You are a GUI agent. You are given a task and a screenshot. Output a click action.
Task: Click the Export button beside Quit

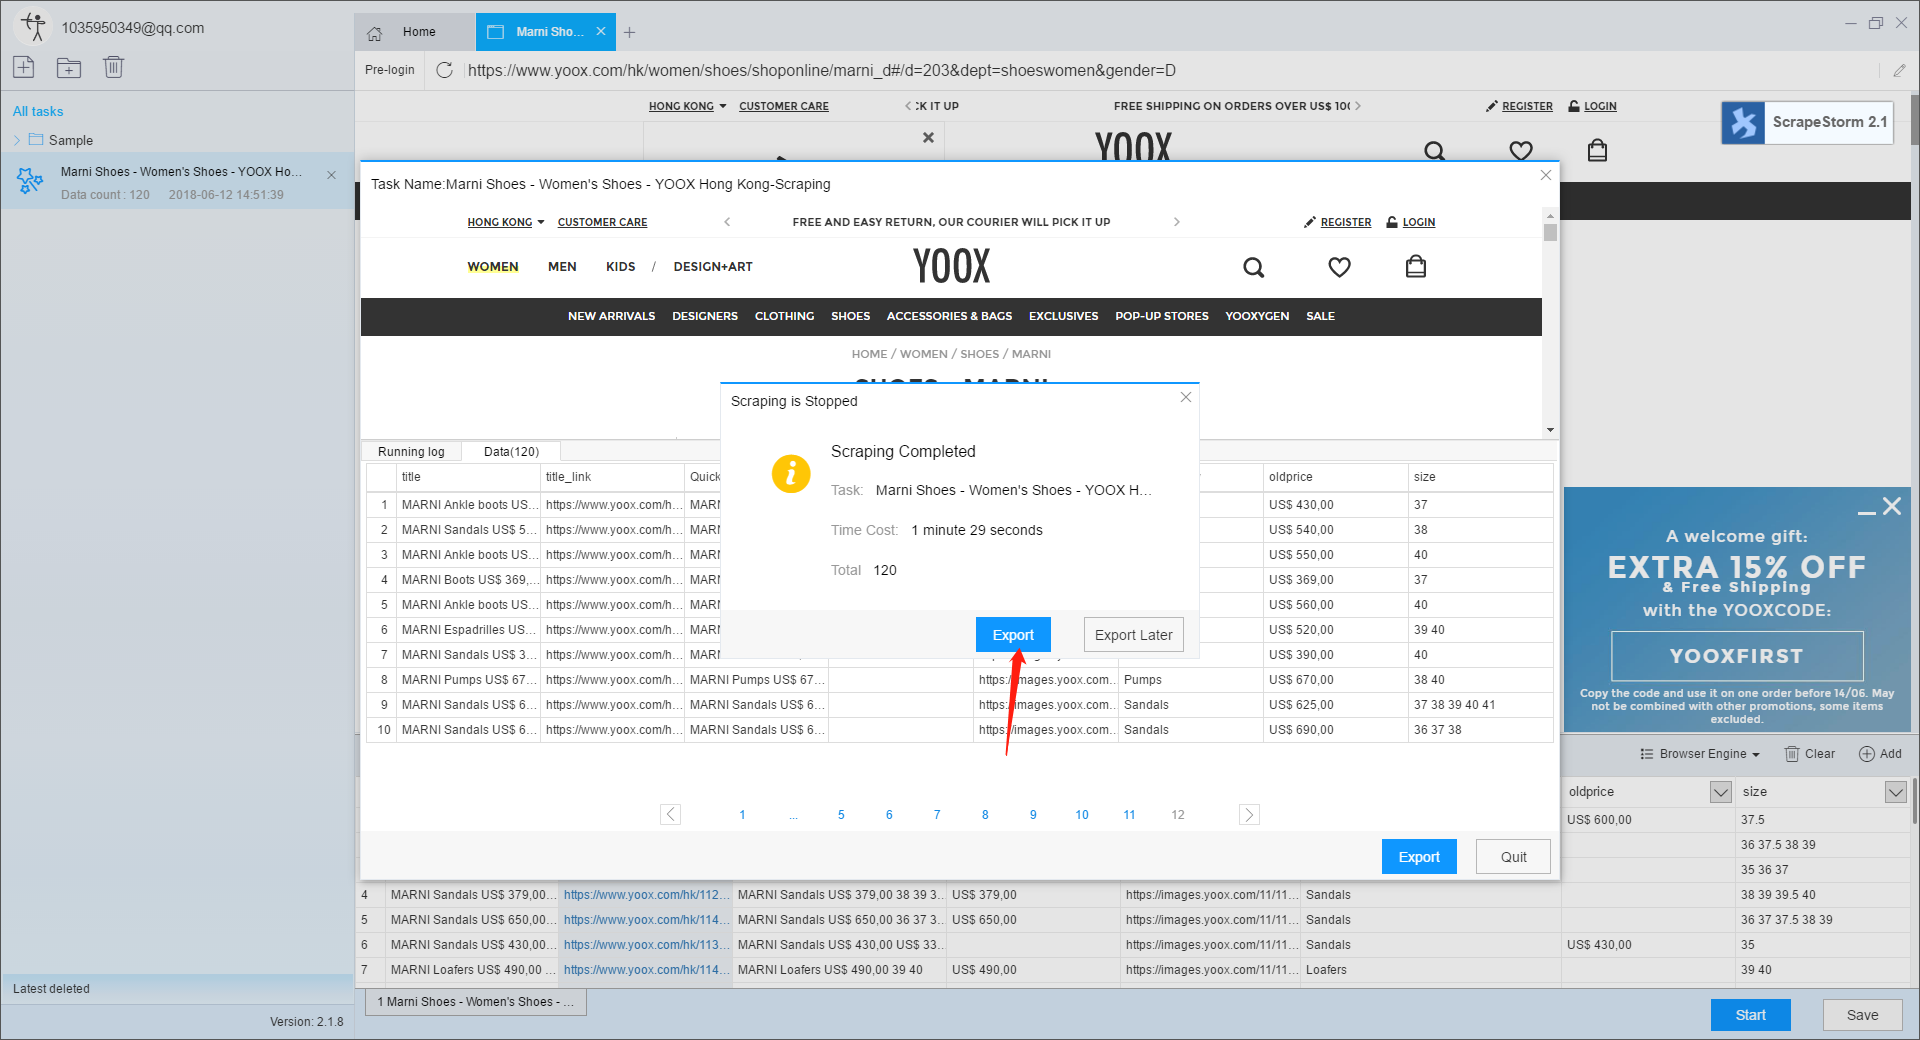coord(1419,857)
